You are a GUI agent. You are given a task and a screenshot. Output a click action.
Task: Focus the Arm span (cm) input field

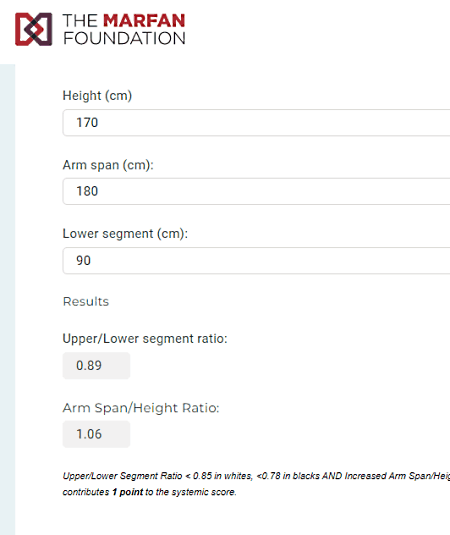[x=256, y=191]
